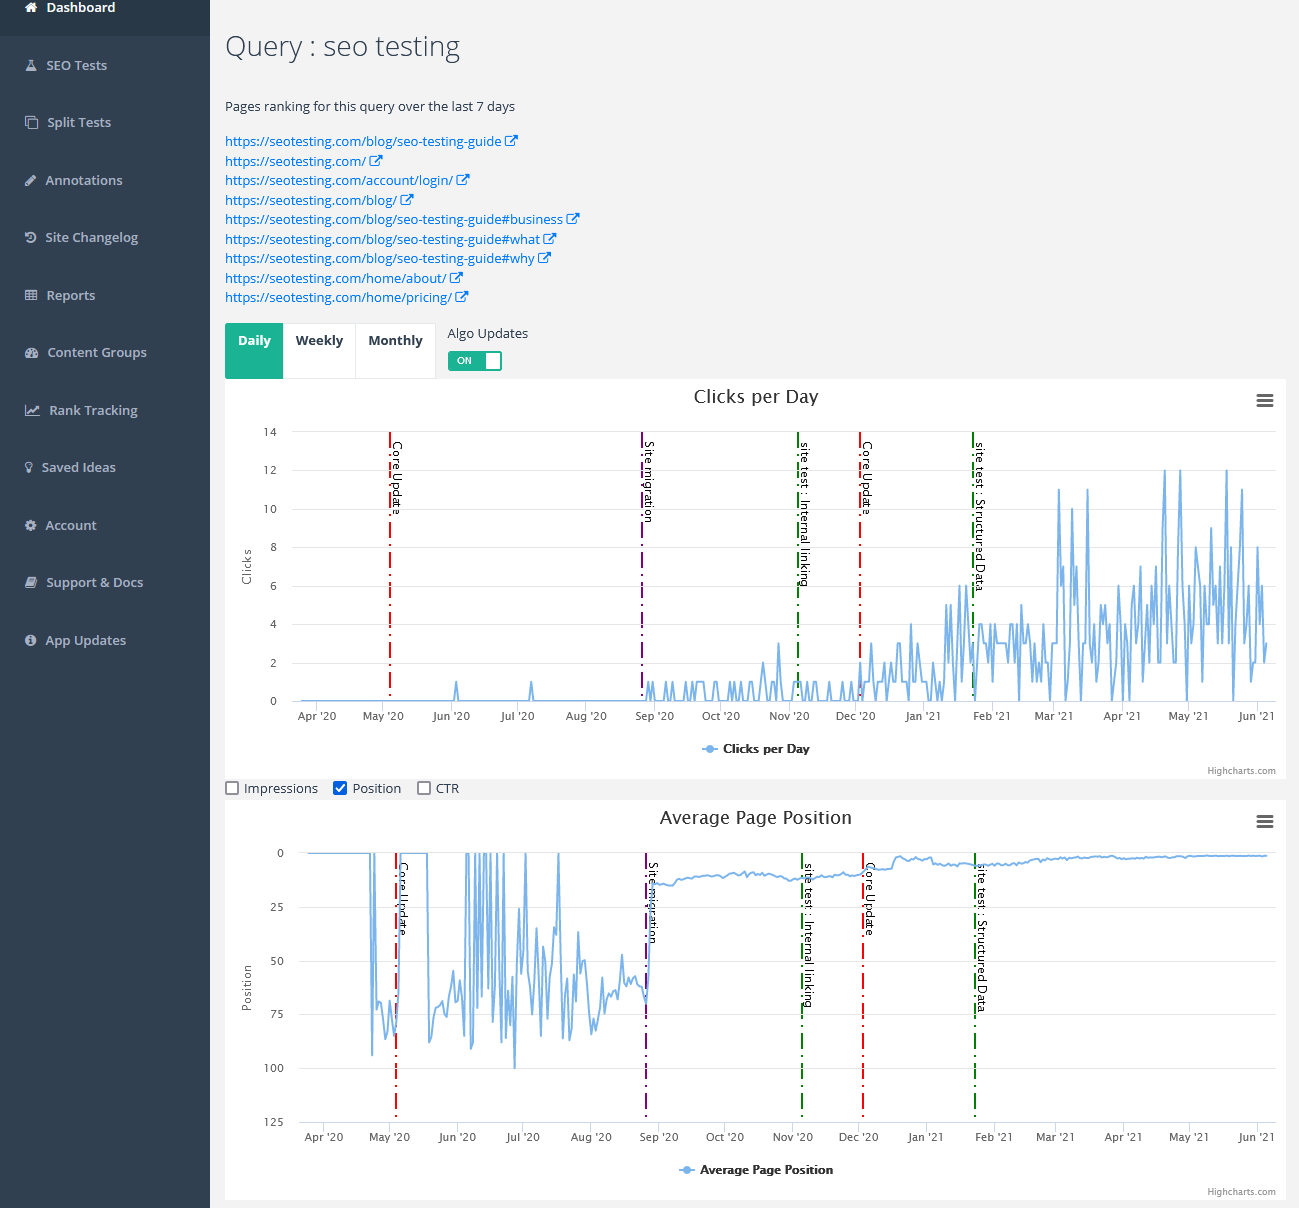Click the Rank Tracking chart icon
The width and height of the screenshot is (1299, 1208).
32,410
